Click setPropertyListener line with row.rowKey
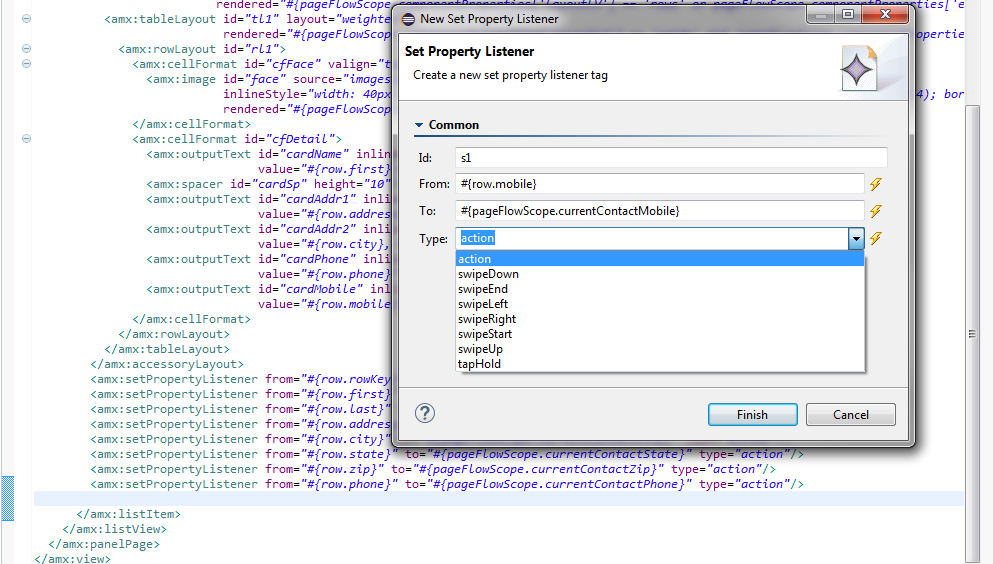Image resolution: width=993 pixels, height=564 pixels. click(241, 379)
